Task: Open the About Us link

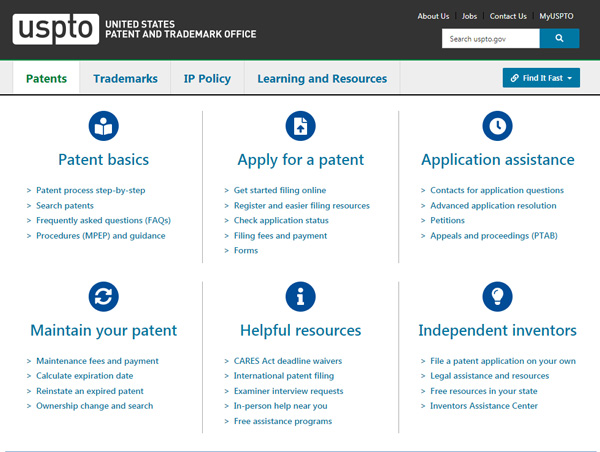Action: coord(433,16)
